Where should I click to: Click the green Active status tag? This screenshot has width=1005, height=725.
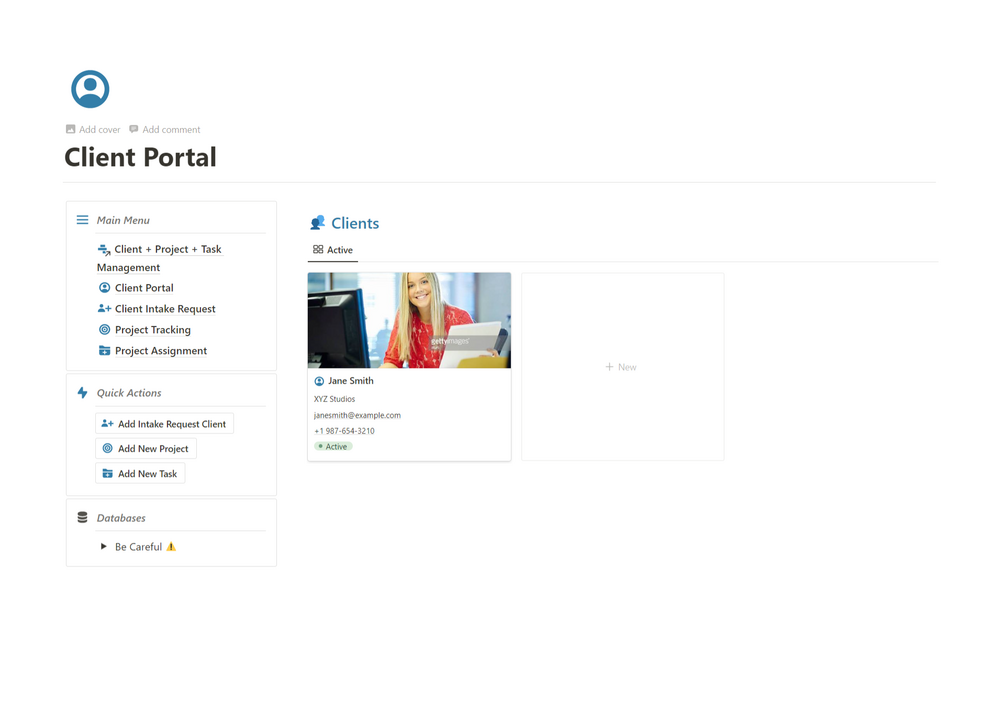(x=333, y=447)
